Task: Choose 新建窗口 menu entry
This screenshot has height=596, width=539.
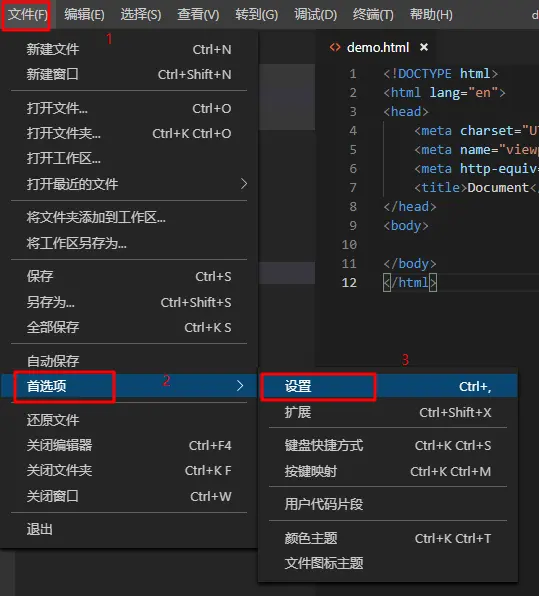Action: pos(129,74)
